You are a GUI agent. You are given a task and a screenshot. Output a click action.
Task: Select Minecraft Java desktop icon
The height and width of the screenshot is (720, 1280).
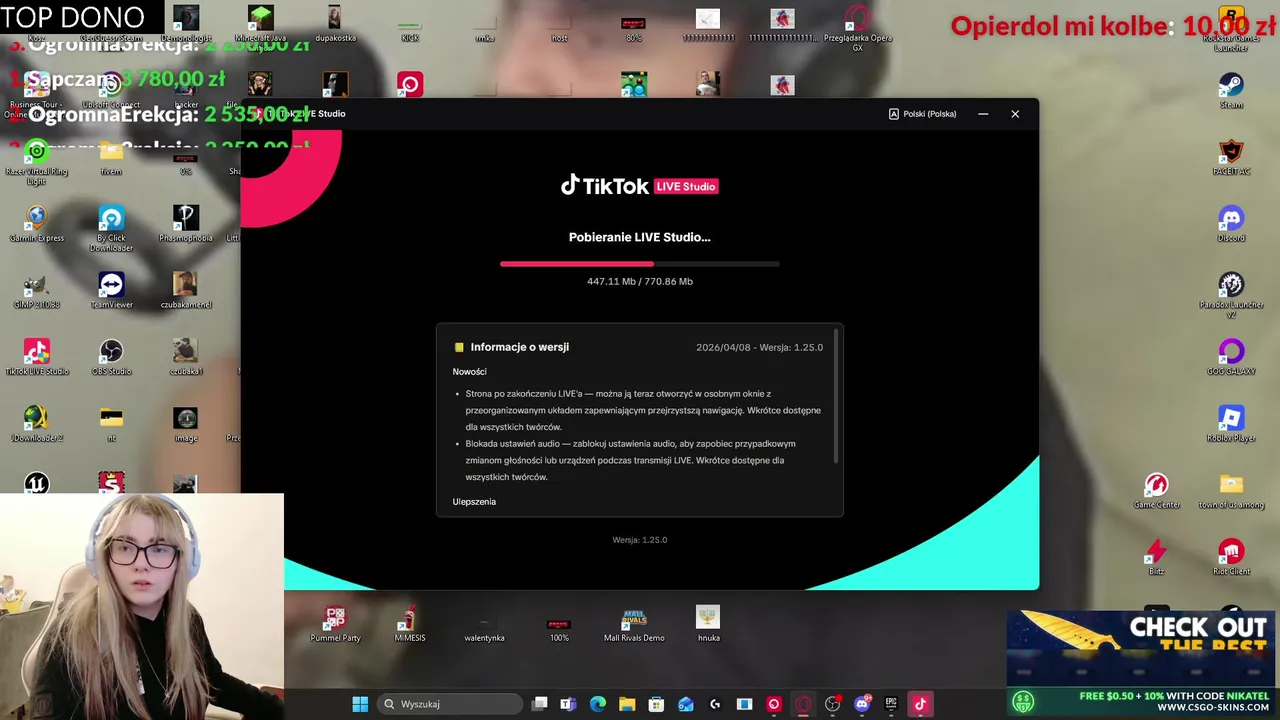260,24
